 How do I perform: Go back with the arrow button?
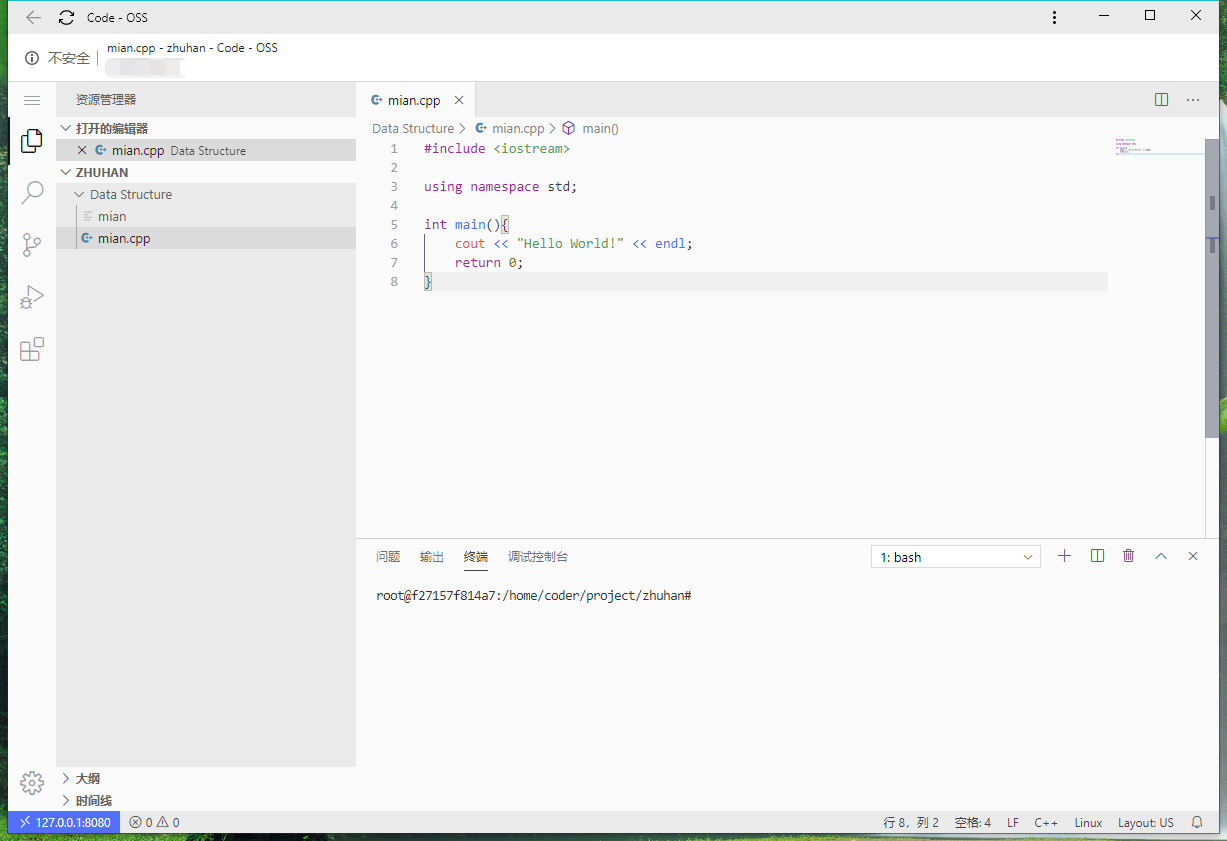tap(34, 17)
